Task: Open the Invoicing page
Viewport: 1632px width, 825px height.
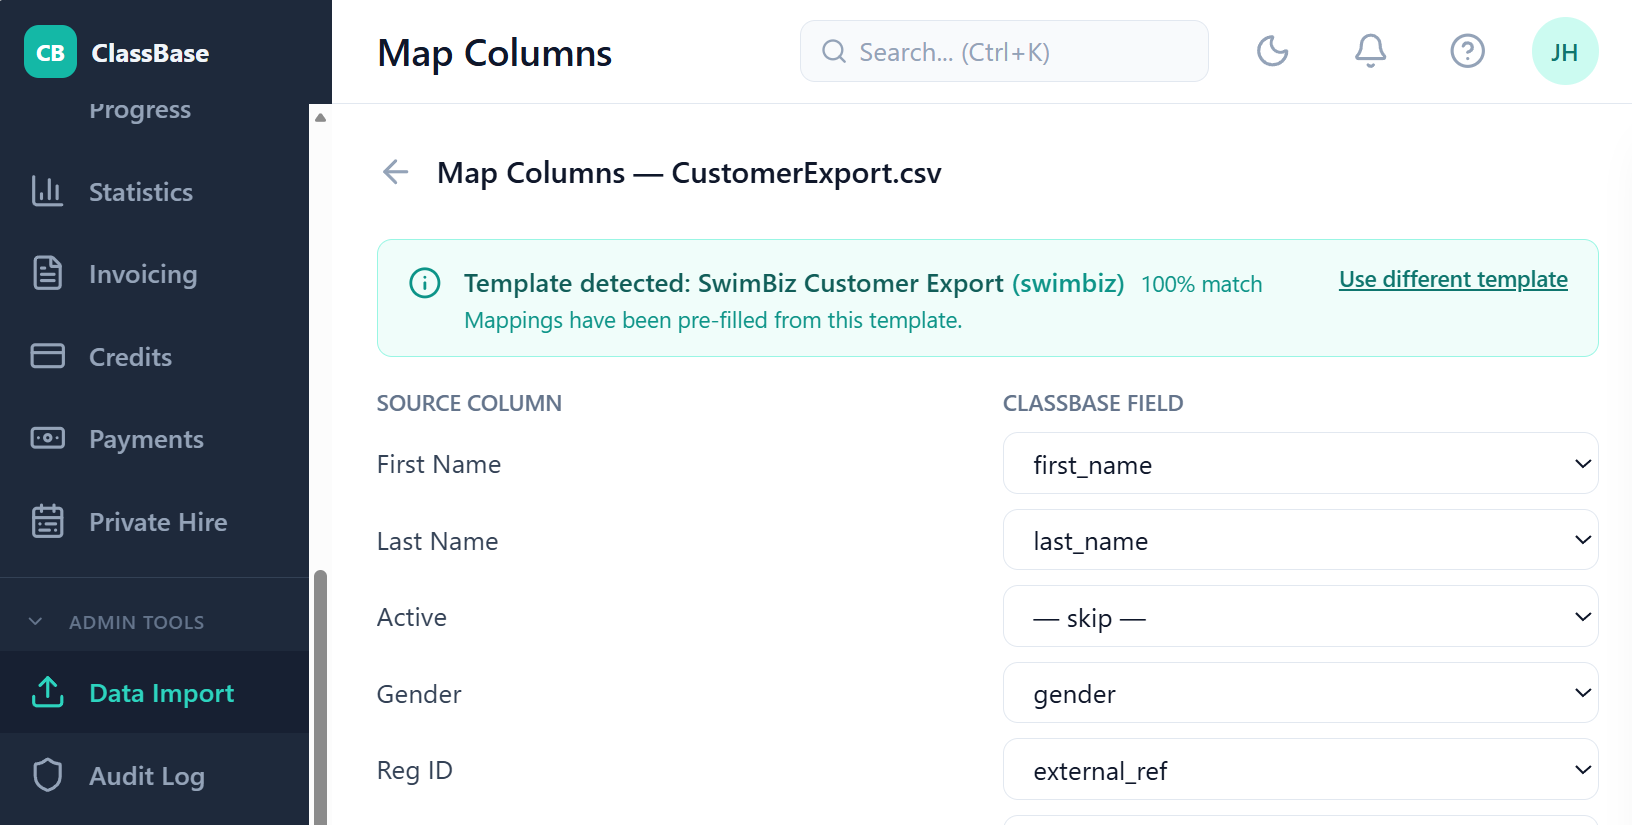Action: pos(154,273)
